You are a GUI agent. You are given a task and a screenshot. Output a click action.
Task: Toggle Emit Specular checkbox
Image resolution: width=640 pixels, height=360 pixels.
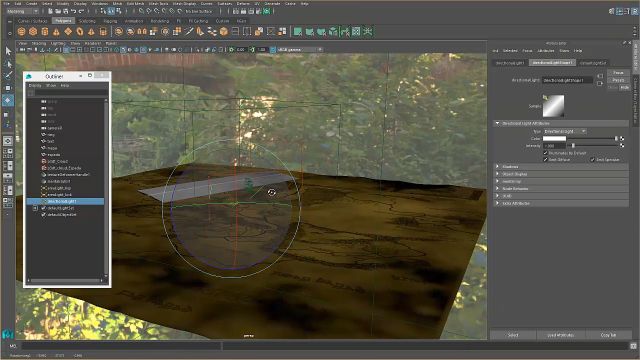click(x=593, y=160)
